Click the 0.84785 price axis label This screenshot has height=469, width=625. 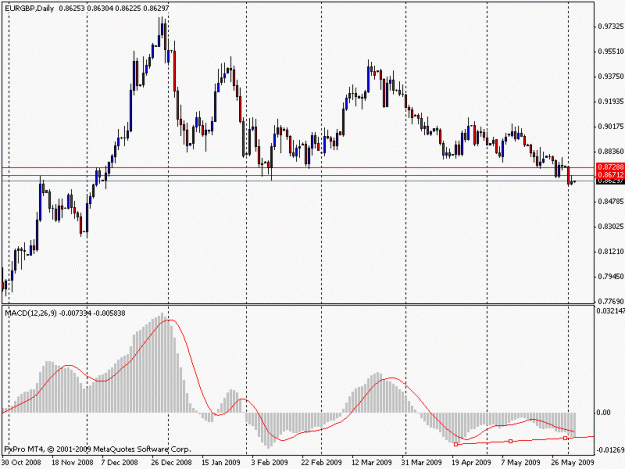(x=611, y=202)
